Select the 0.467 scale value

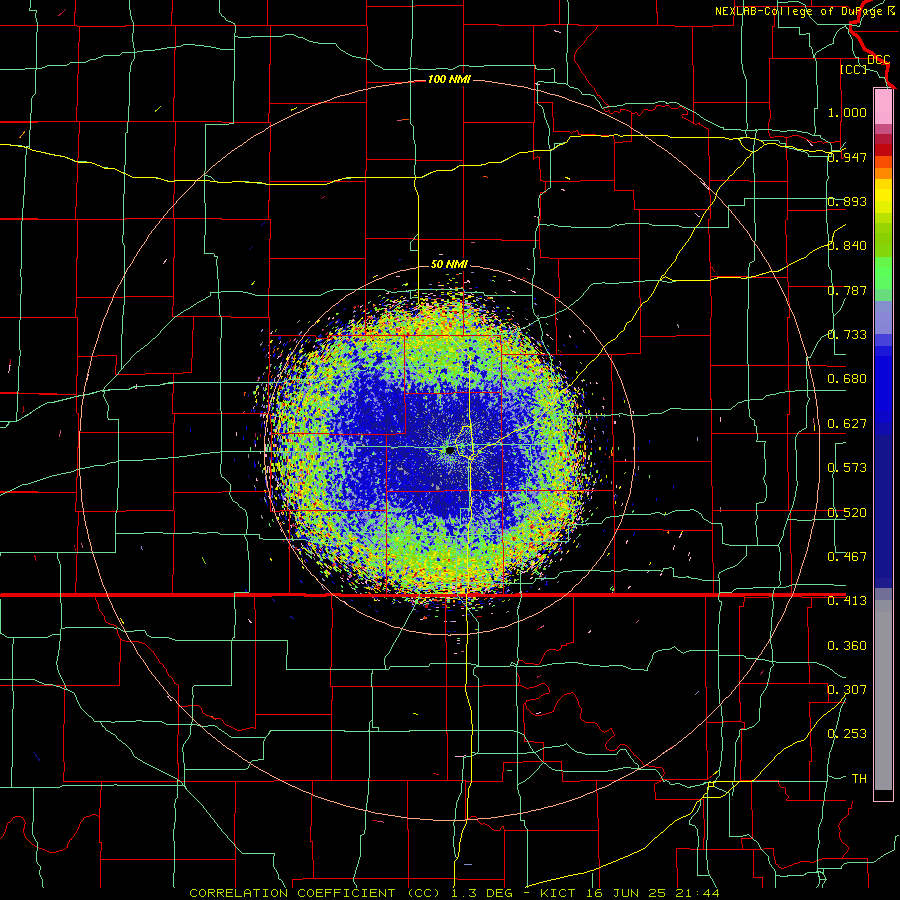847,557
